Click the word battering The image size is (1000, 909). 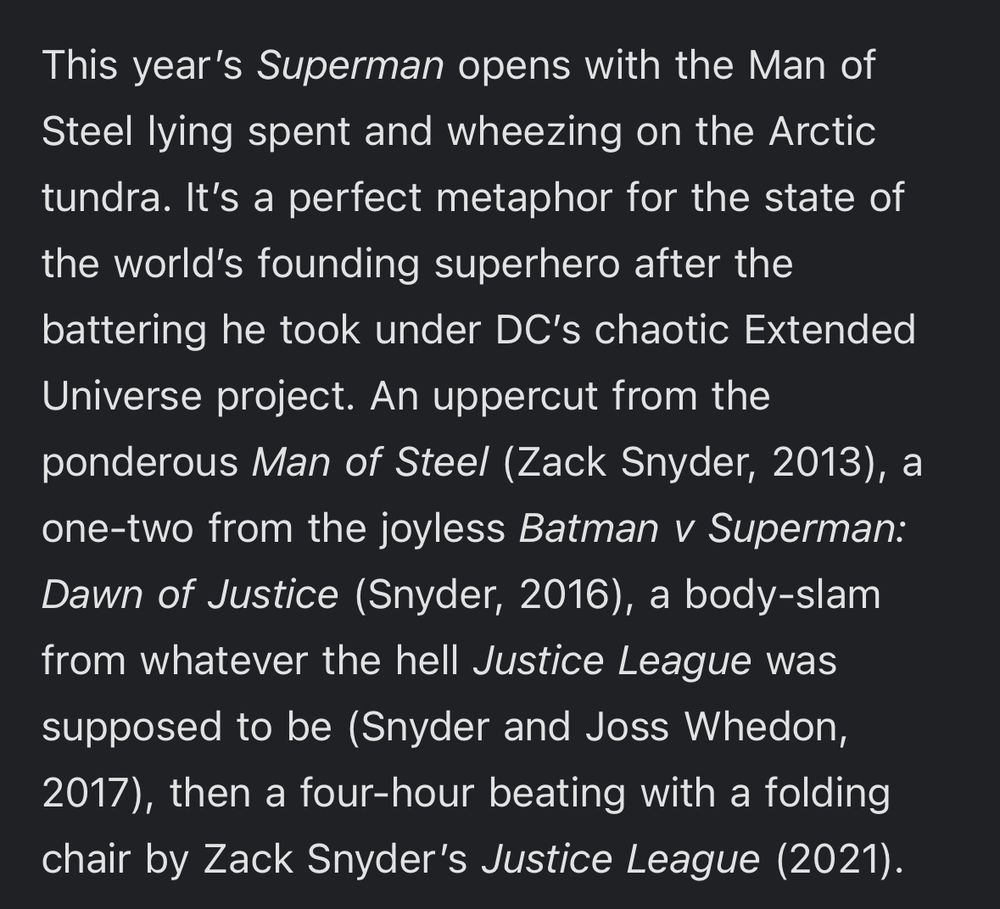point(124,332)
